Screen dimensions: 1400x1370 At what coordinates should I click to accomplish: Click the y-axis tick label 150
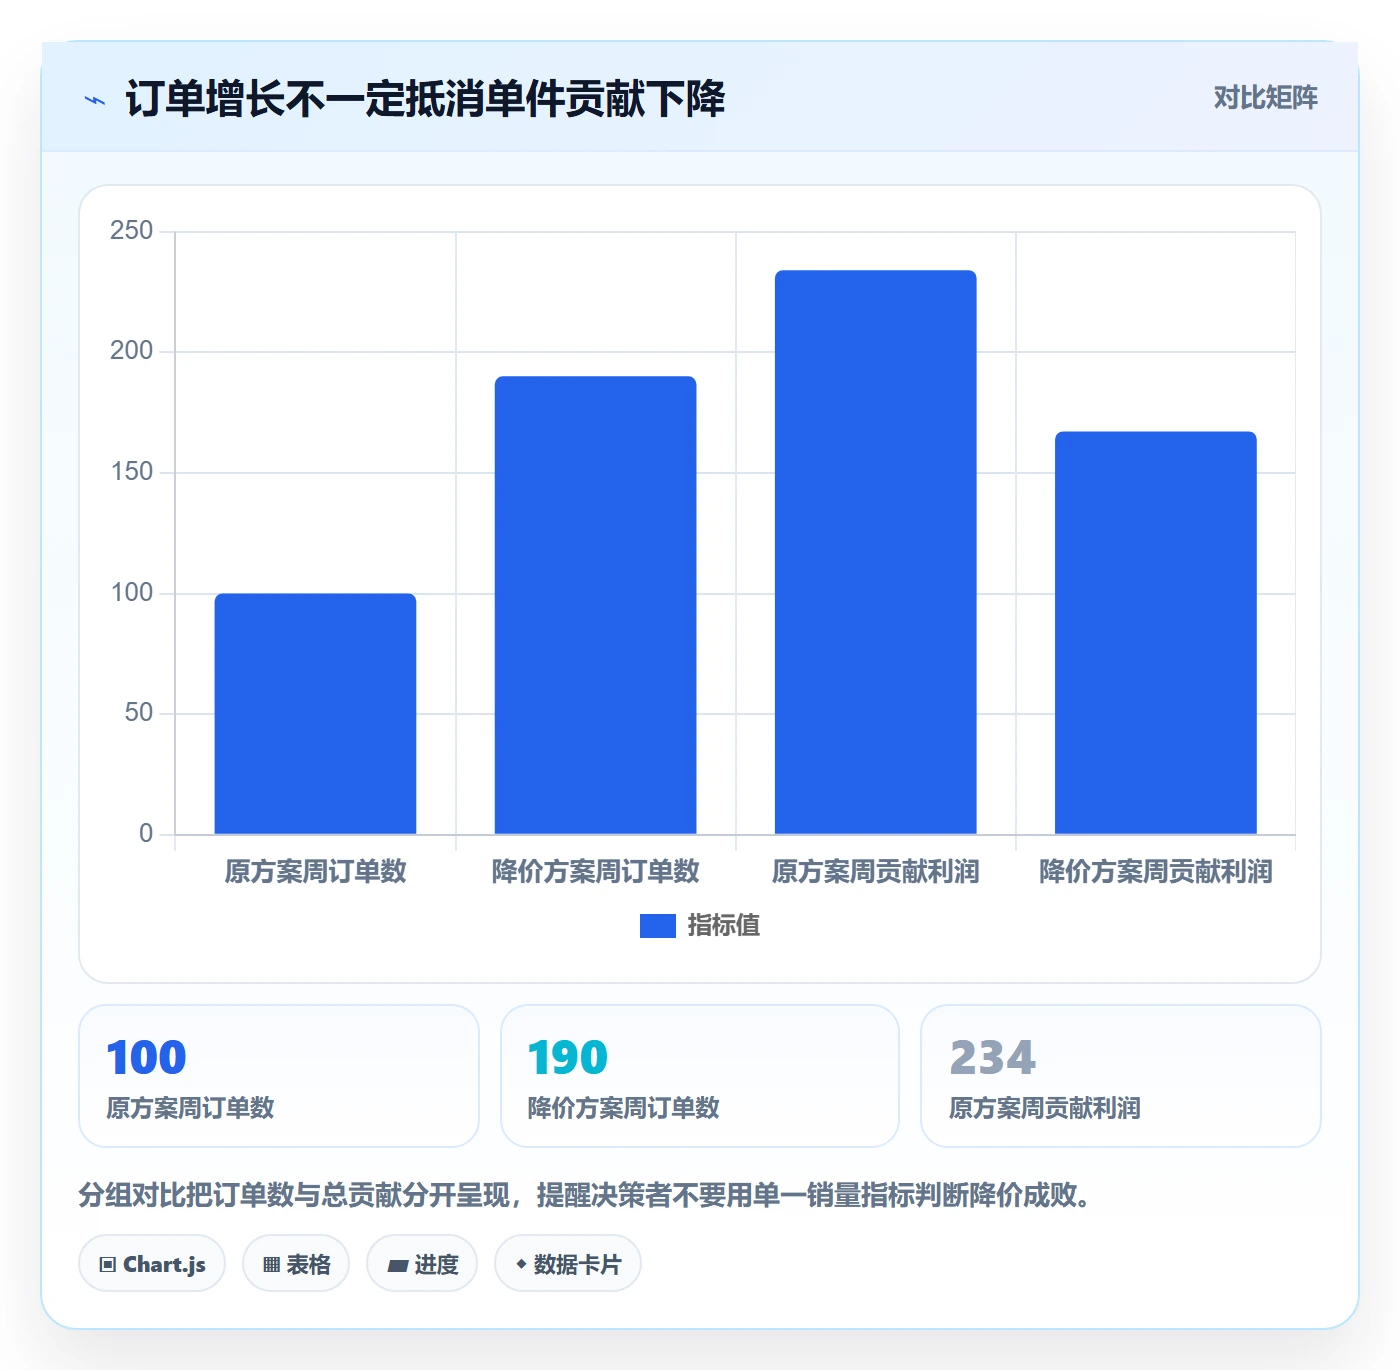131,472
